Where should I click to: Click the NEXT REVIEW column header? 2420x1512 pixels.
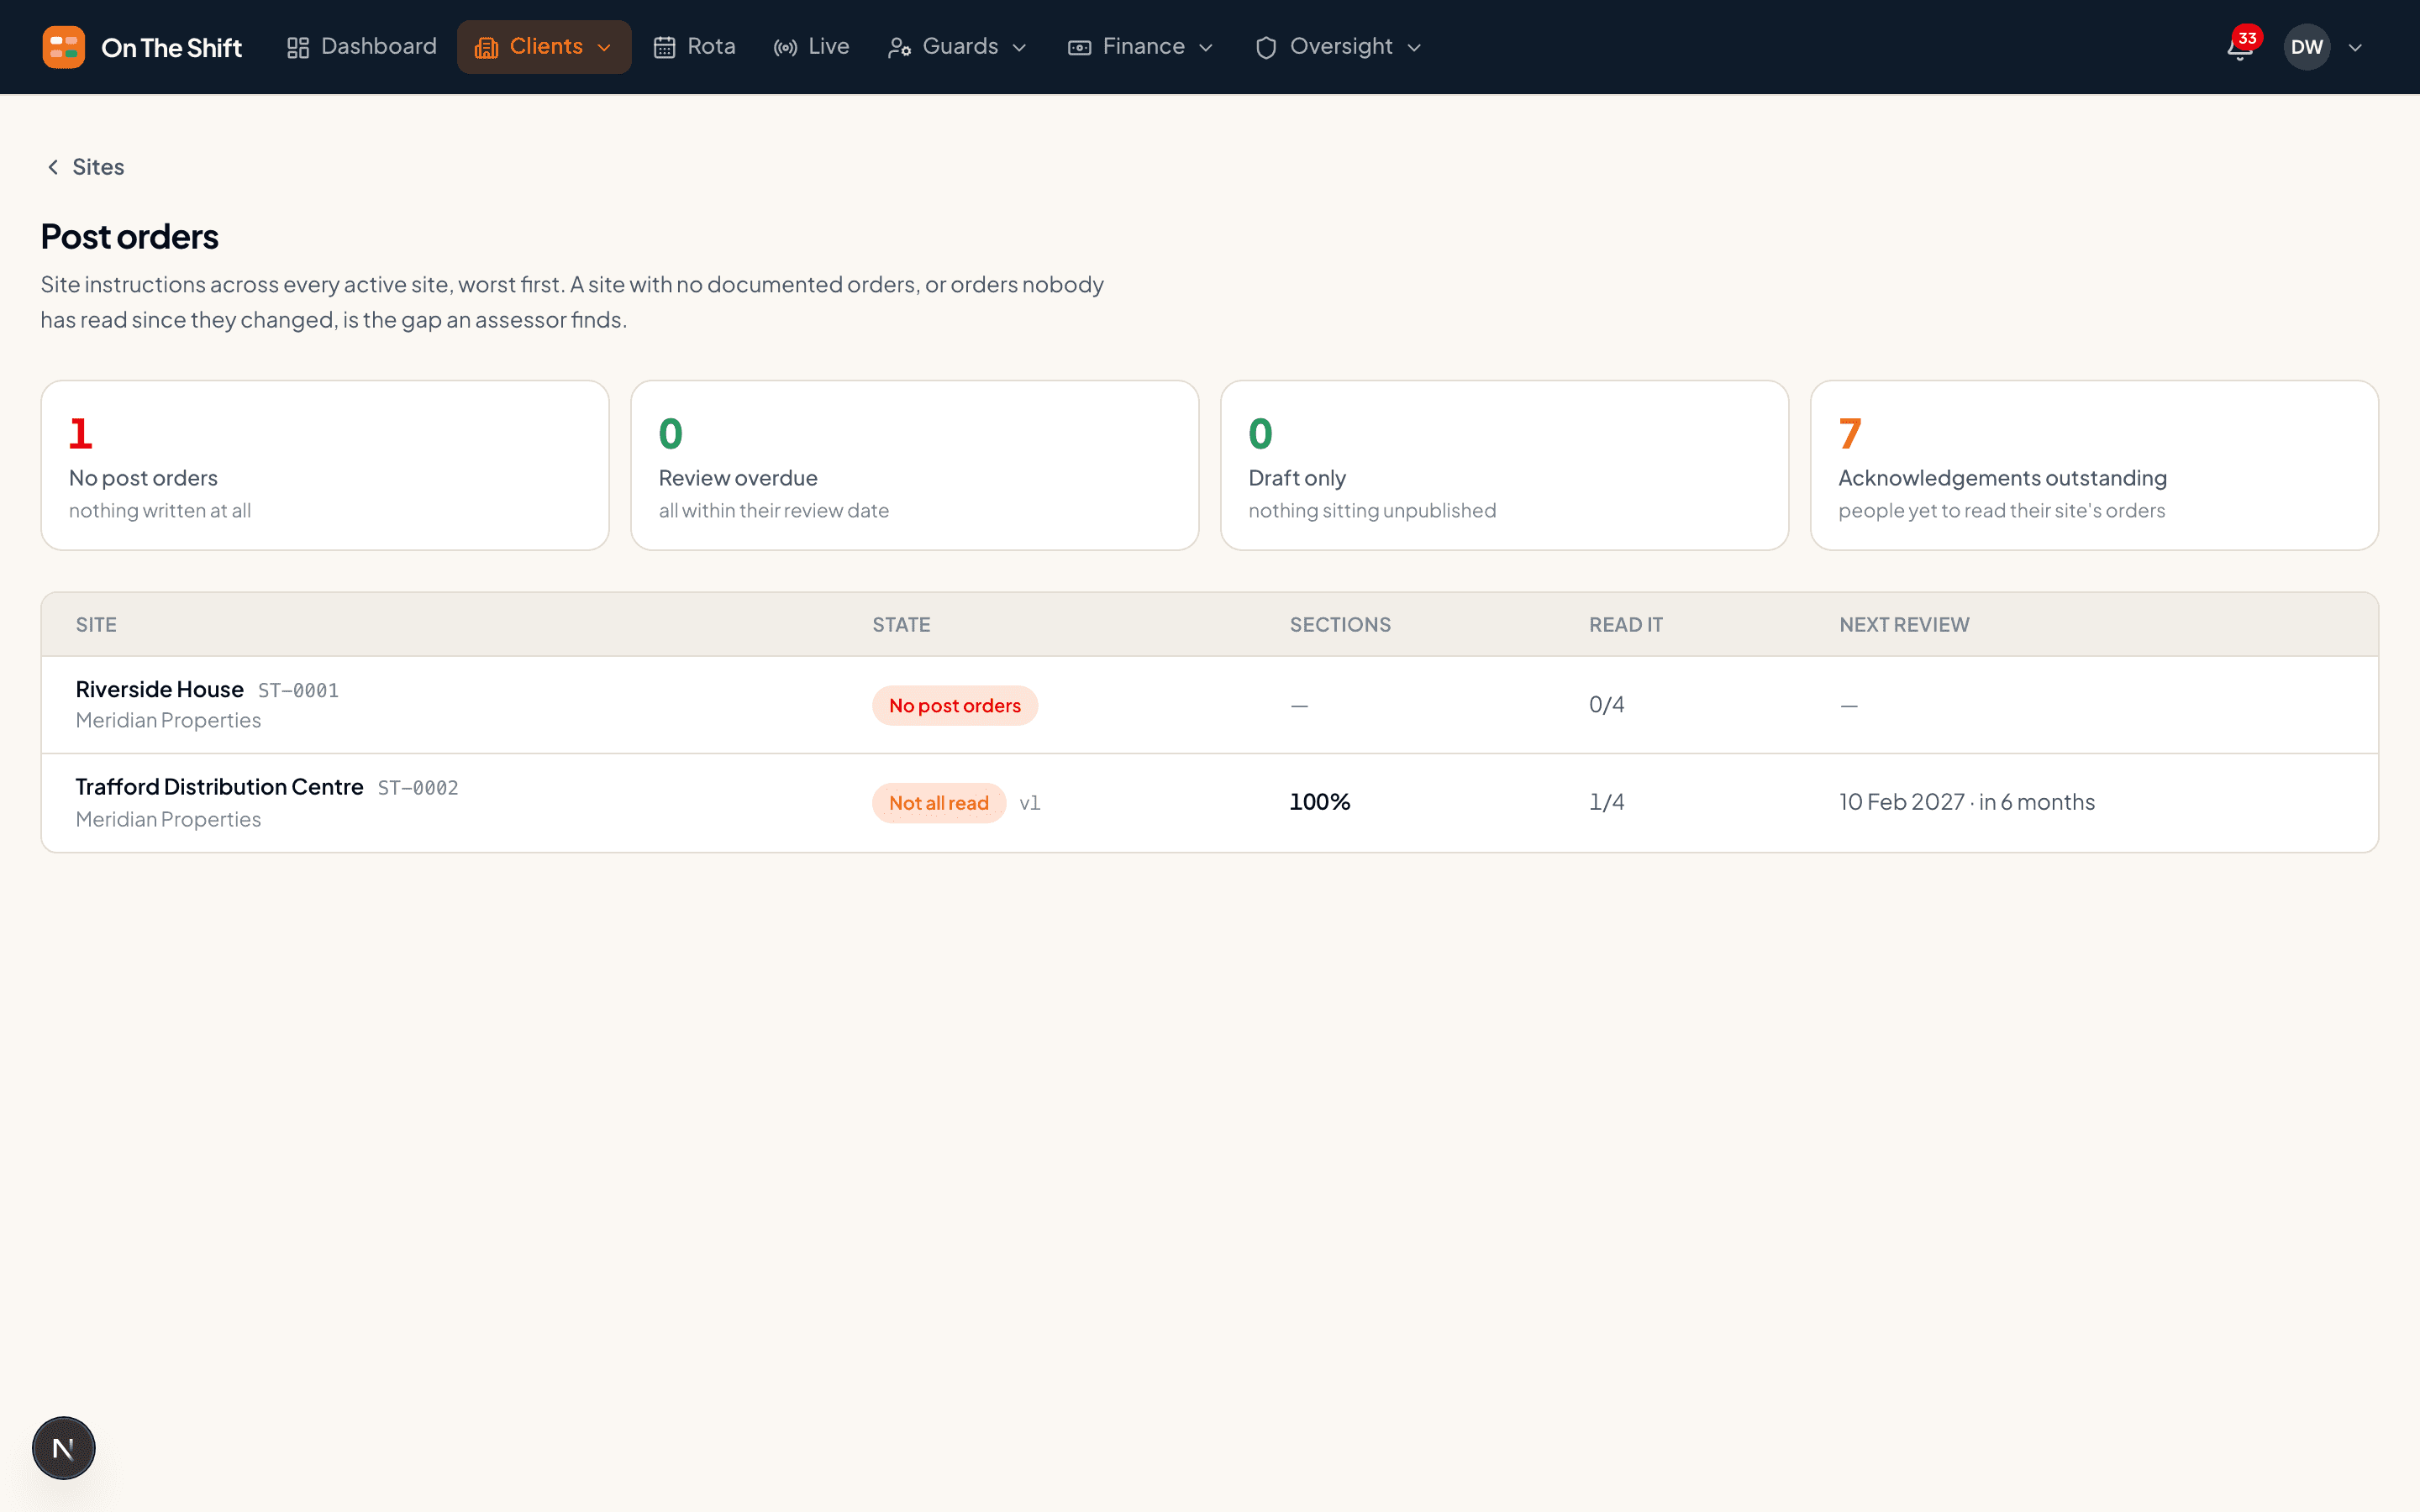tap(1904, 625)
